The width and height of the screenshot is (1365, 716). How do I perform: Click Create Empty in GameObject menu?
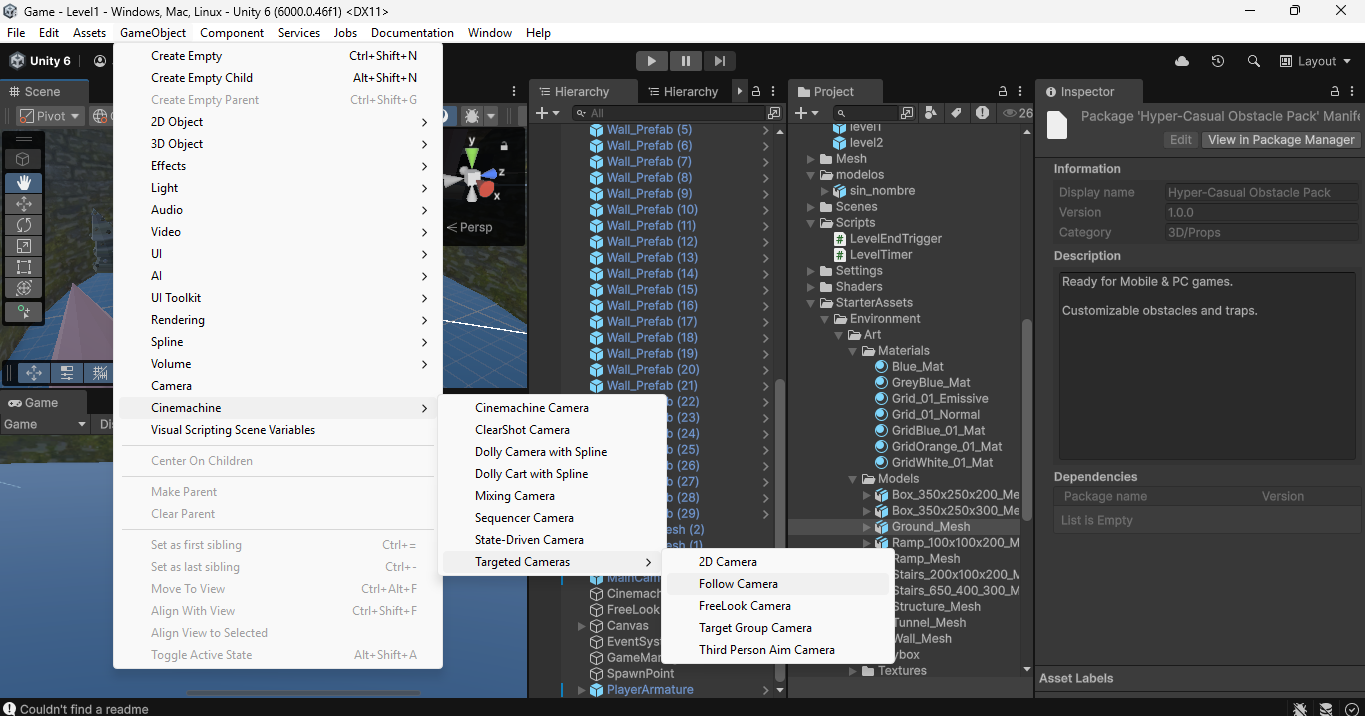coord(278,56)
